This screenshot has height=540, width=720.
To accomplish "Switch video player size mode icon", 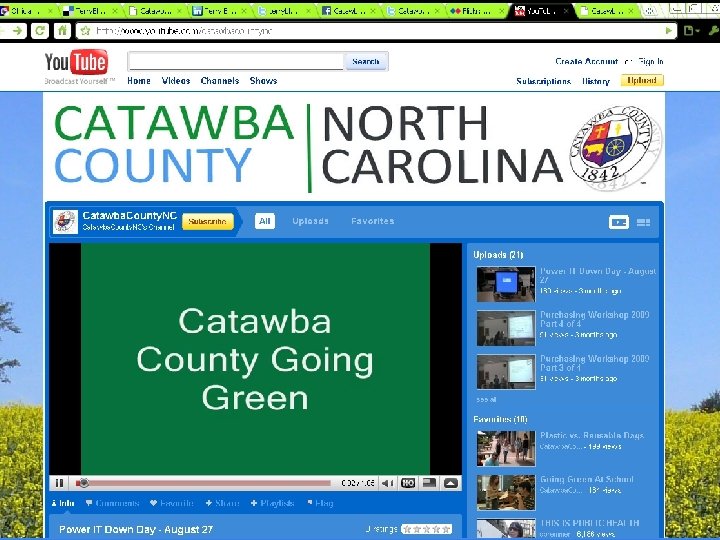I will (429, 483).
